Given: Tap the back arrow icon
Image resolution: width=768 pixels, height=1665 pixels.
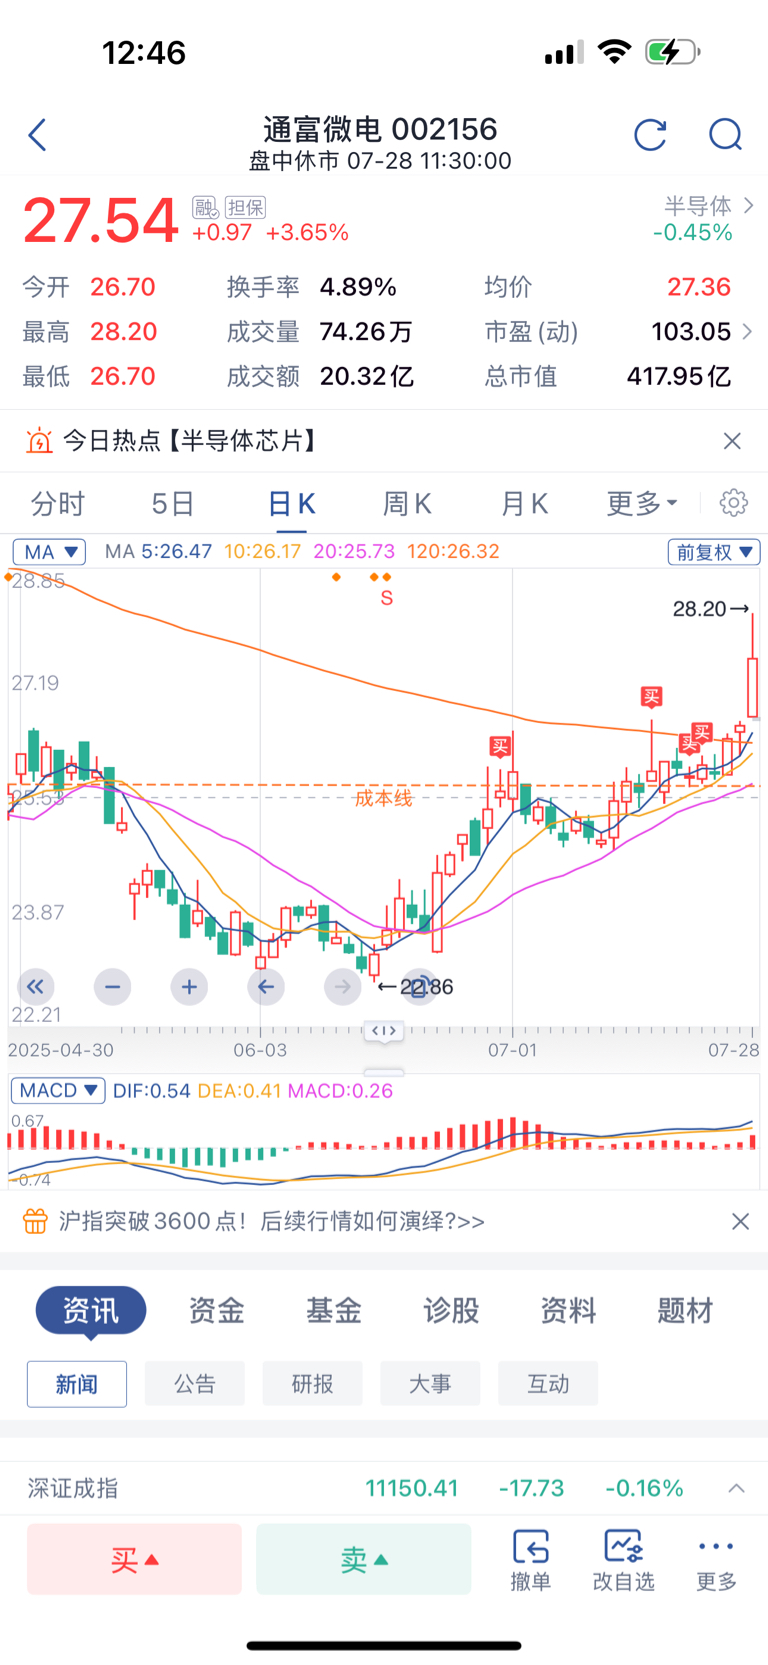Looking at the screenshot, I should (38, 134).
